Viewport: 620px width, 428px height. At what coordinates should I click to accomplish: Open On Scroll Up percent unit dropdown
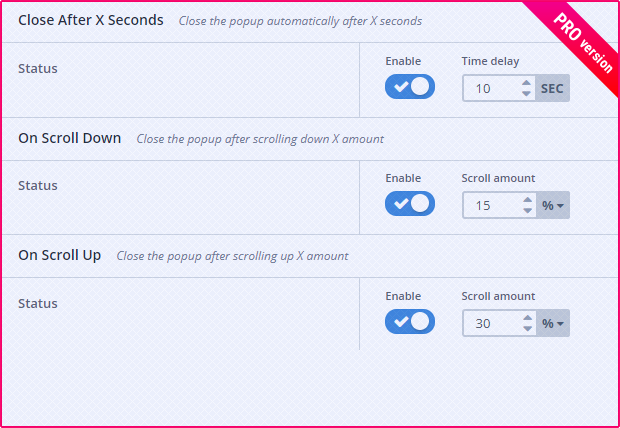pyautogui.click(x=553, y=324)
